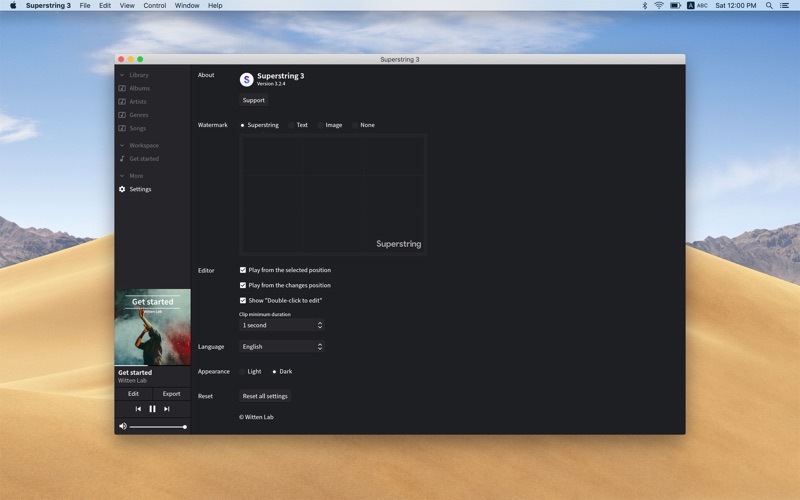Place watermark in top-left grid cell

272,156
